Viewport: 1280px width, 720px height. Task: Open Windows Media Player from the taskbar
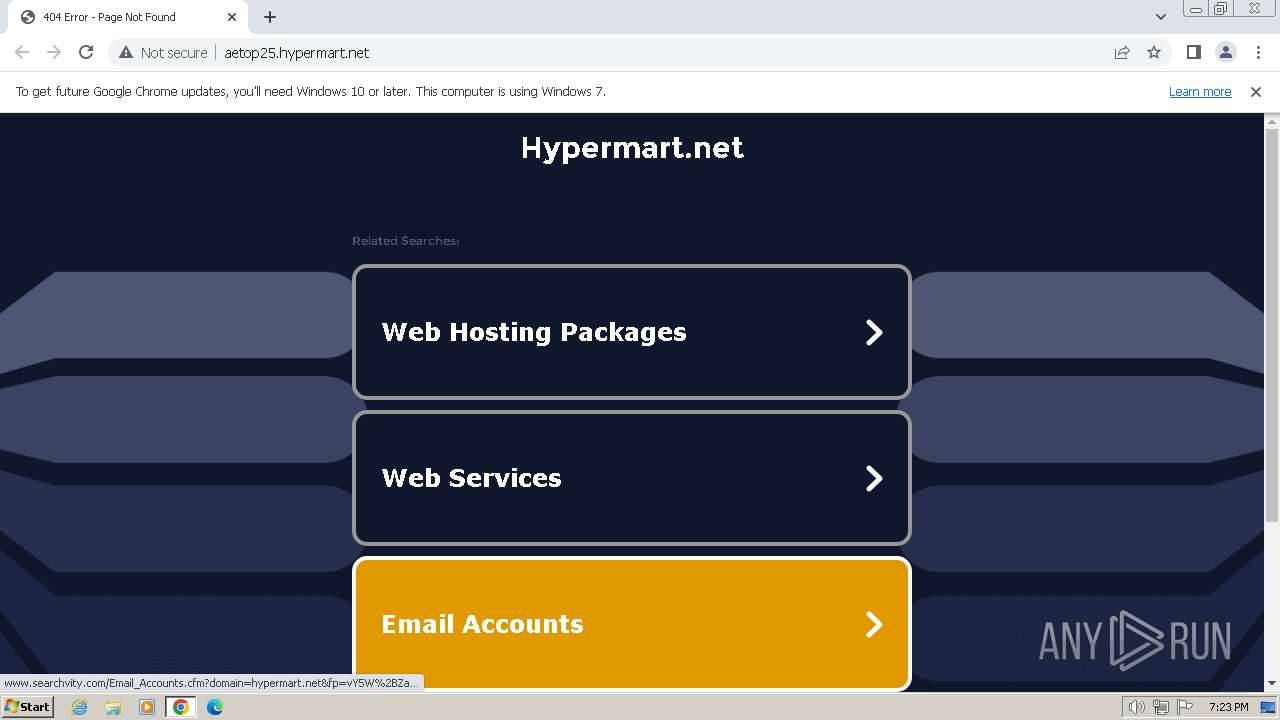click(147, 707)
